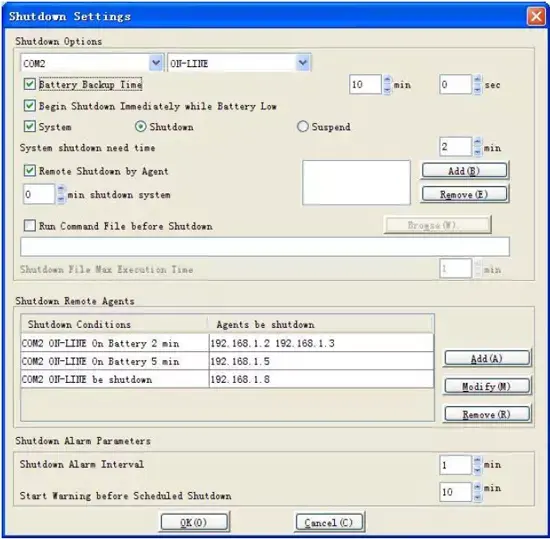Select the Shutdown radio option
550x539 pixels.
141,127
